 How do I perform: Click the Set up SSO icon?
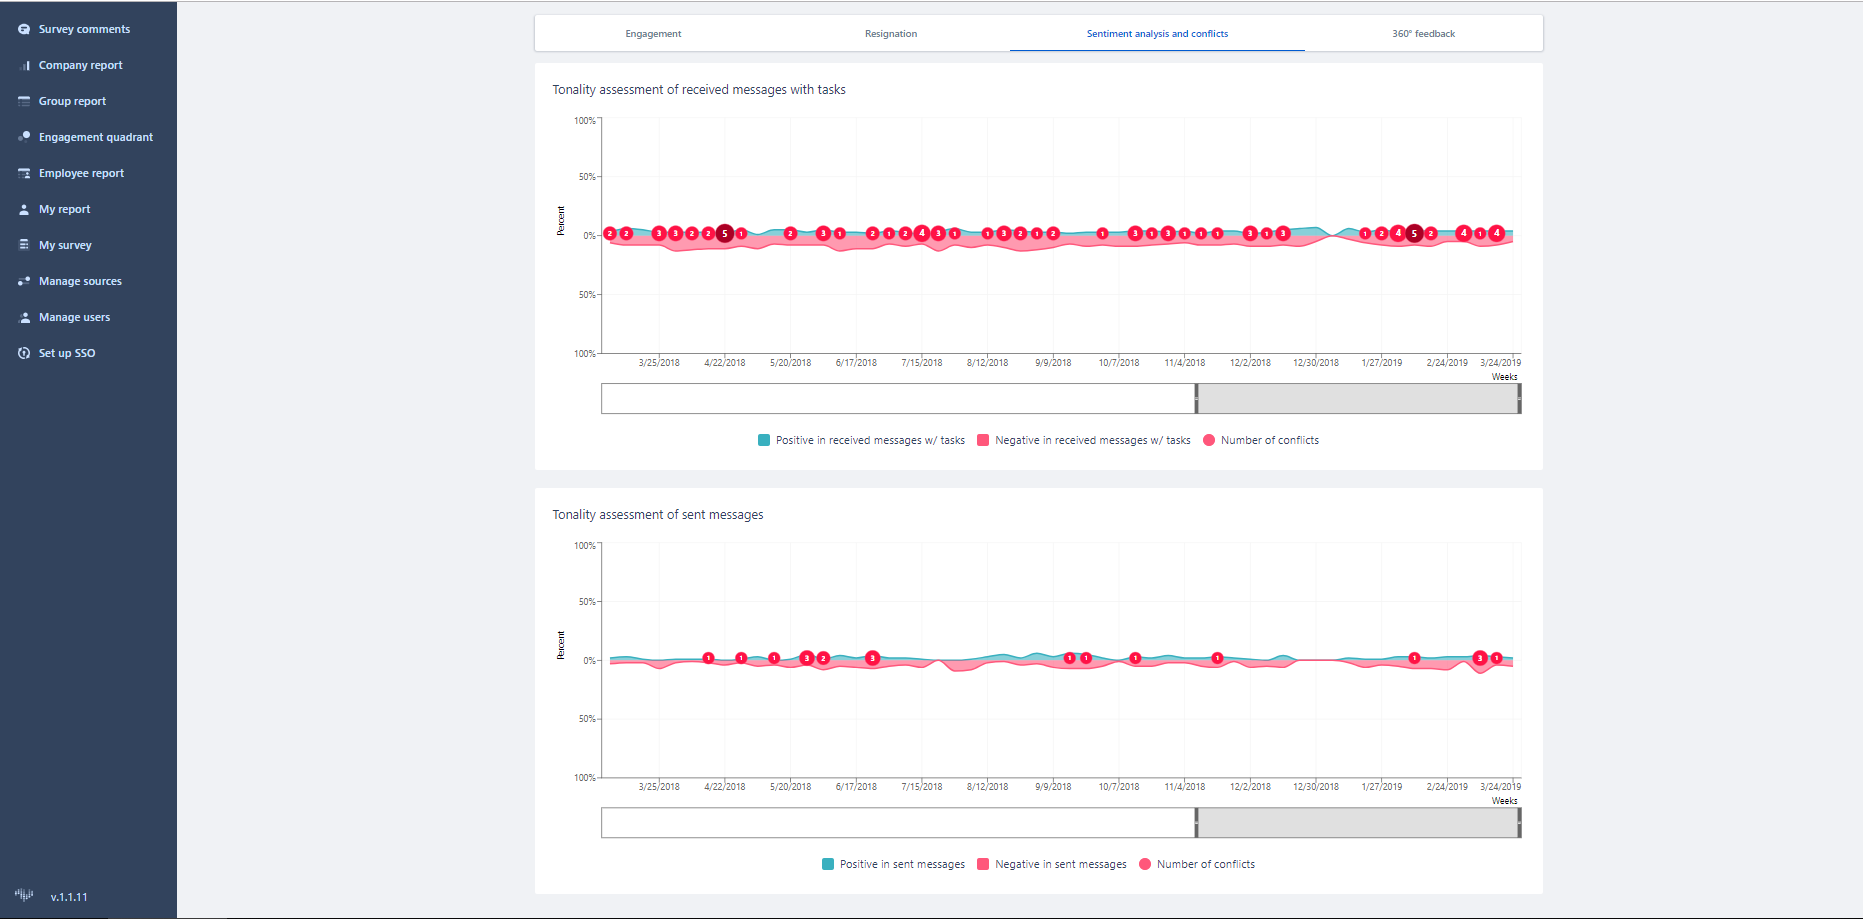[x=24, y=353]
